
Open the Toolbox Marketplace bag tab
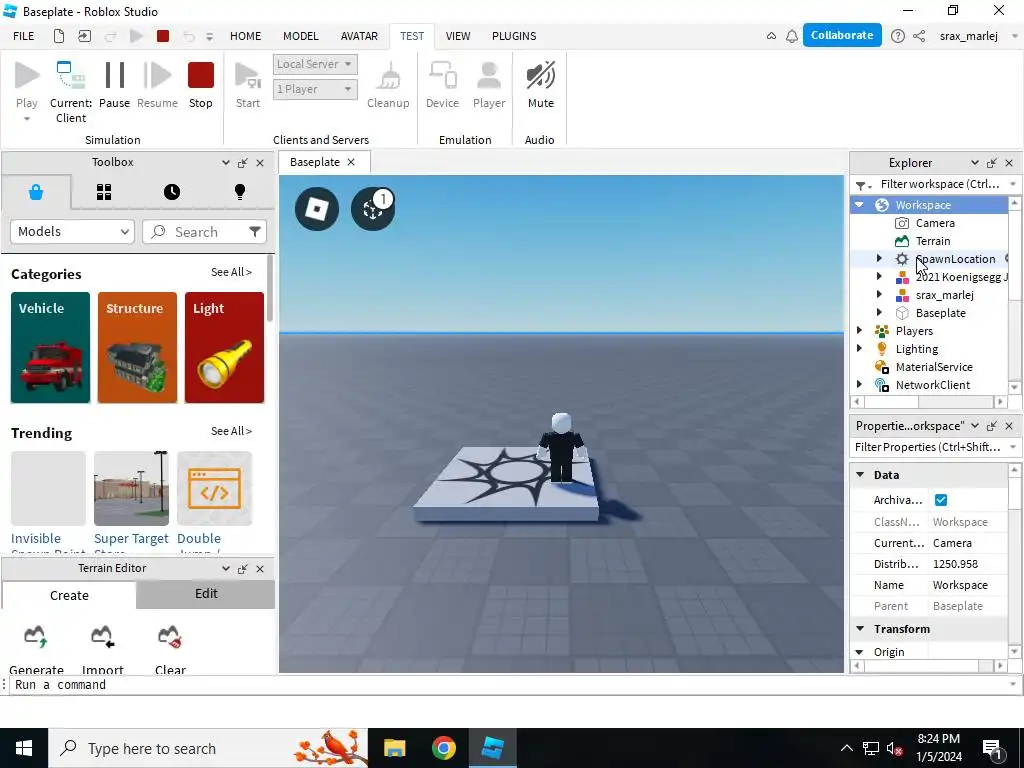pos(36,192)
